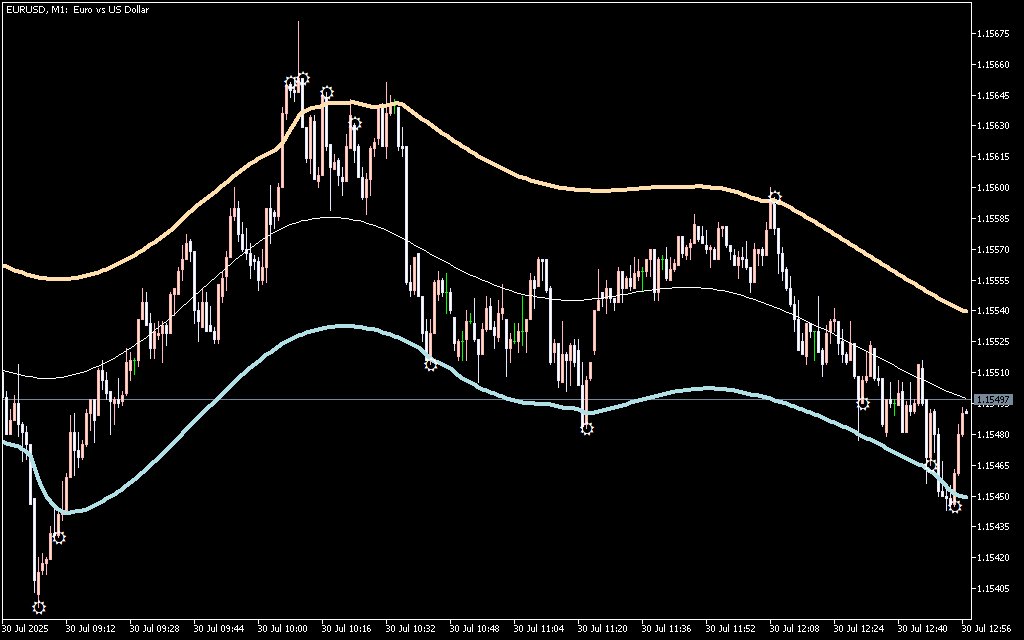
Task: Select the marker below the 11:20 candle low
Action: (x=587, y=428)
